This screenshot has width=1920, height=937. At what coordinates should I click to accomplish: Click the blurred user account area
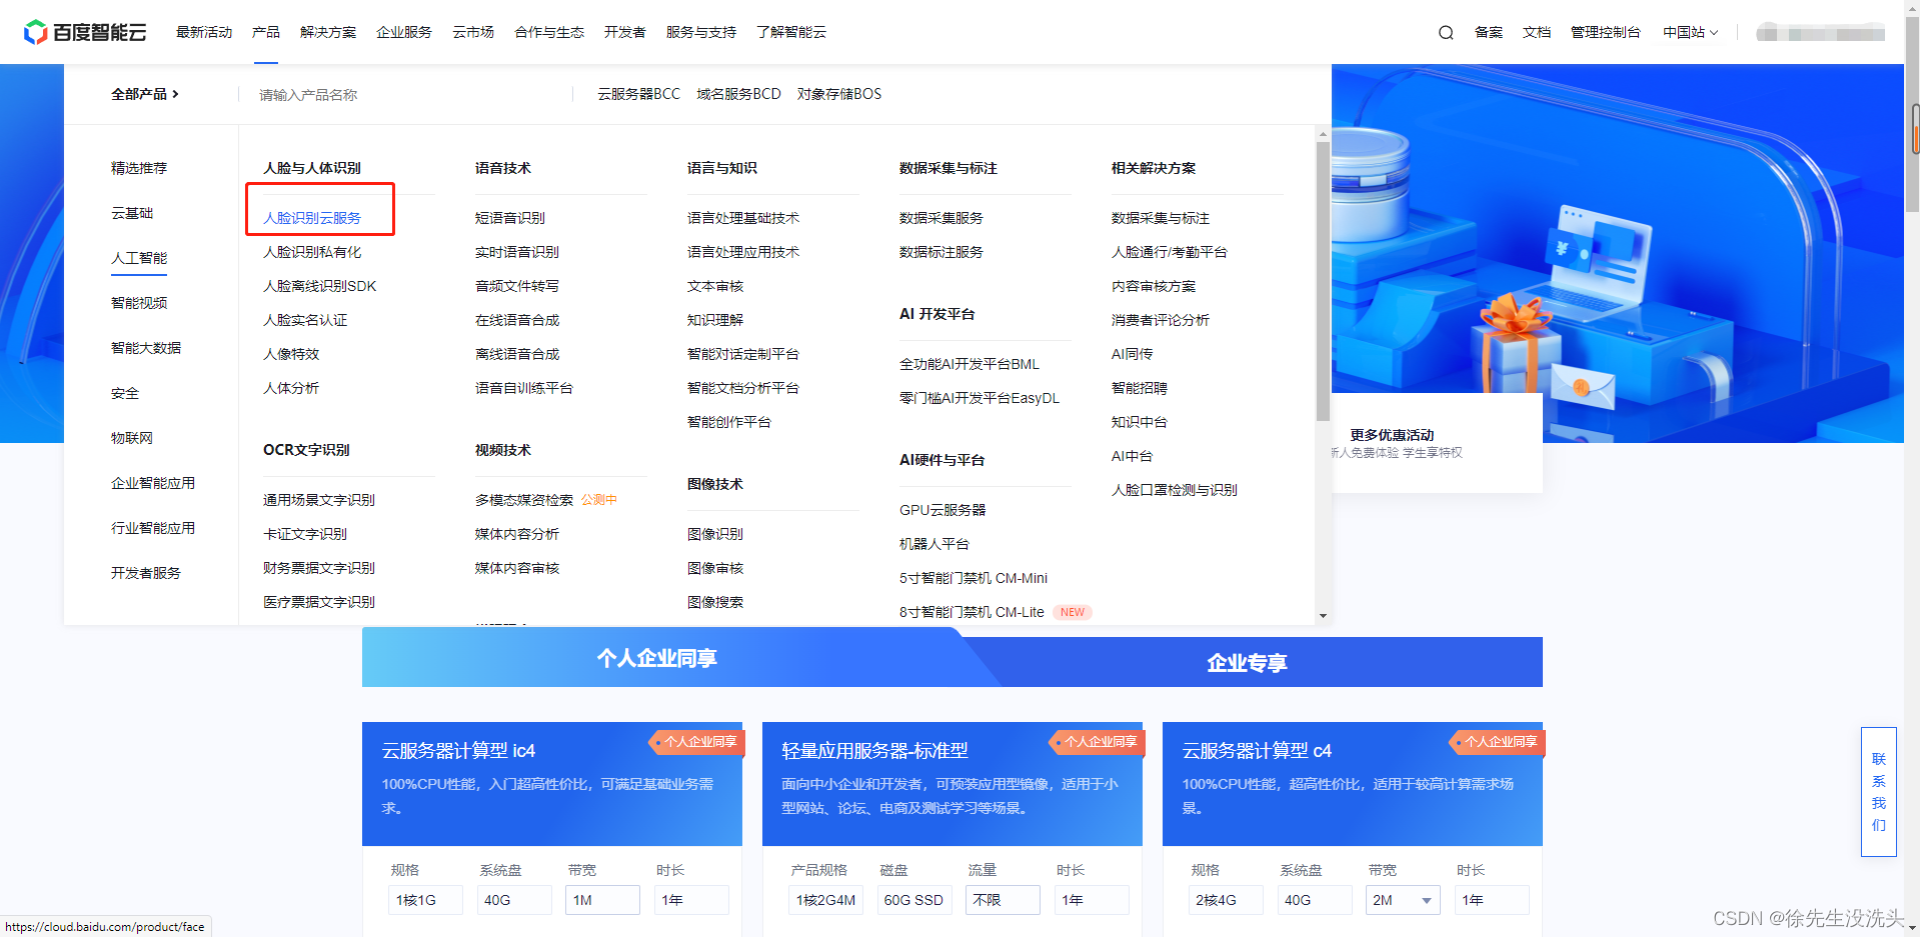point(1820,33)
